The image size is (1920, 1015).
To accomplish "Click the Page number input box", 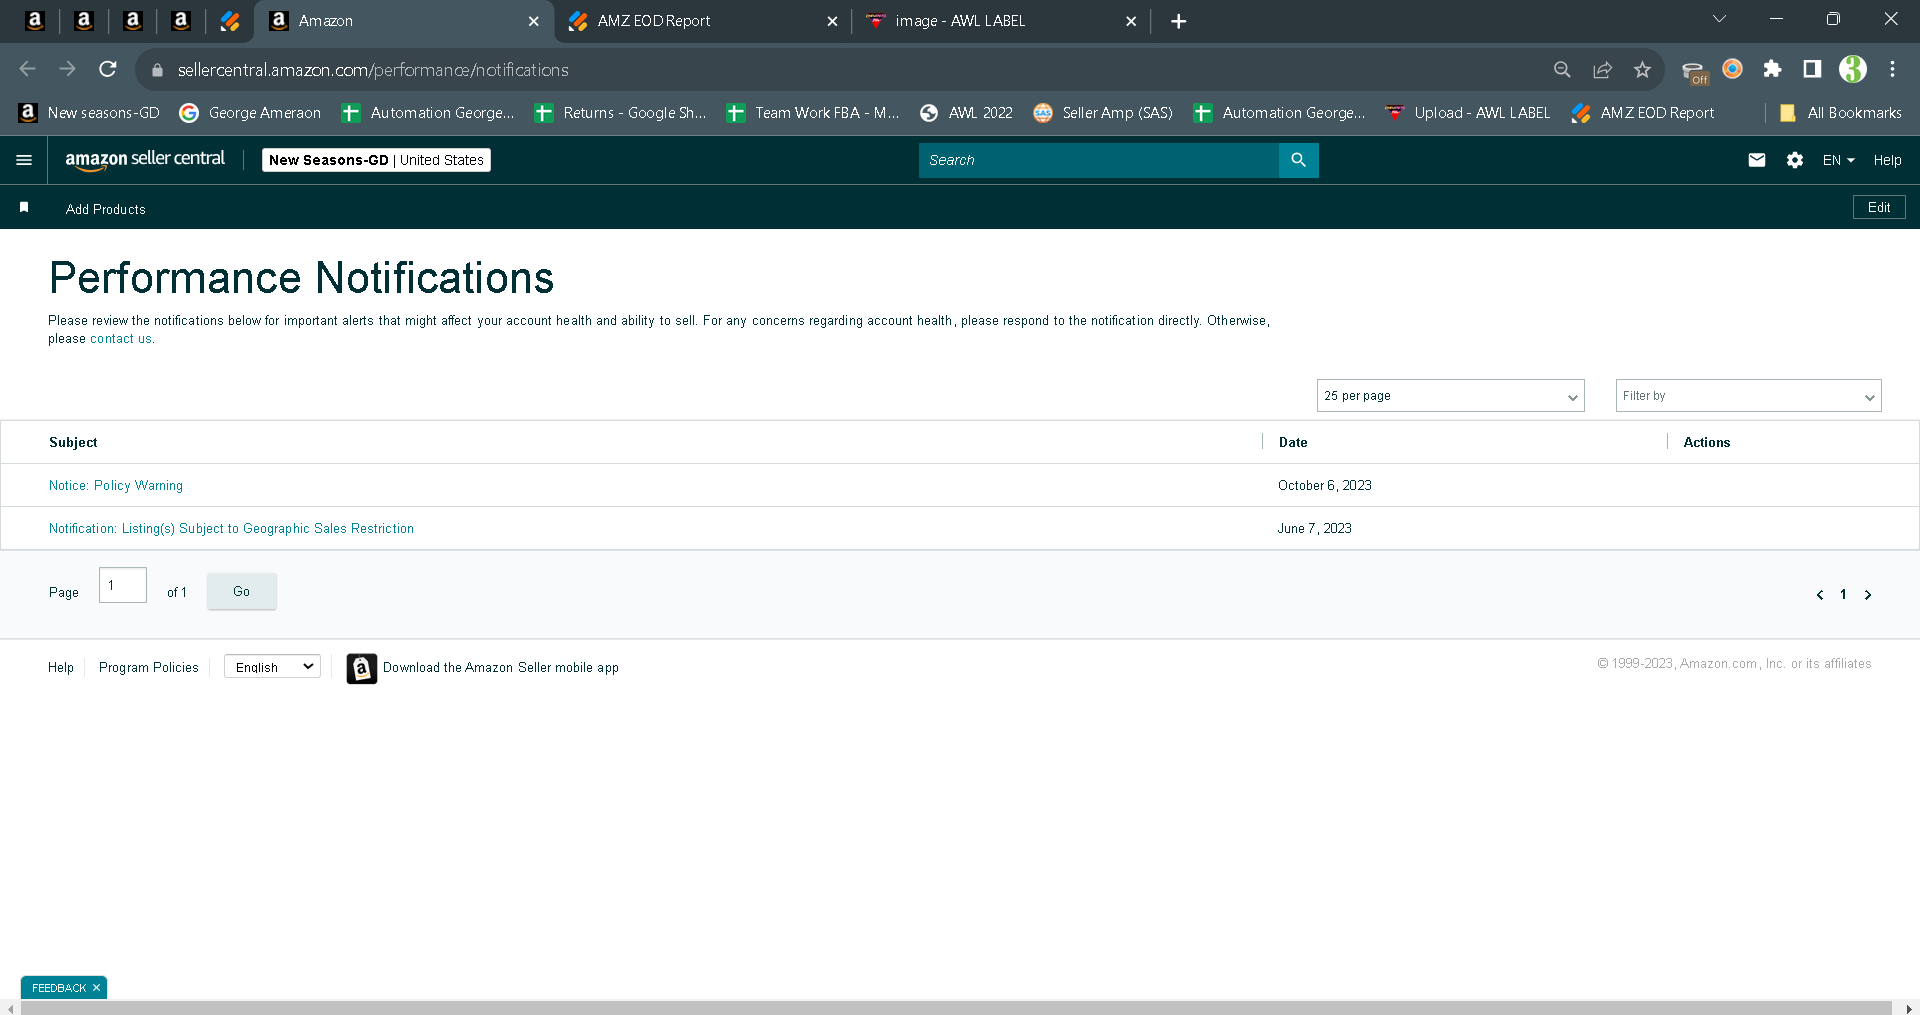I will pyautogui.click(x=123, y=585).
